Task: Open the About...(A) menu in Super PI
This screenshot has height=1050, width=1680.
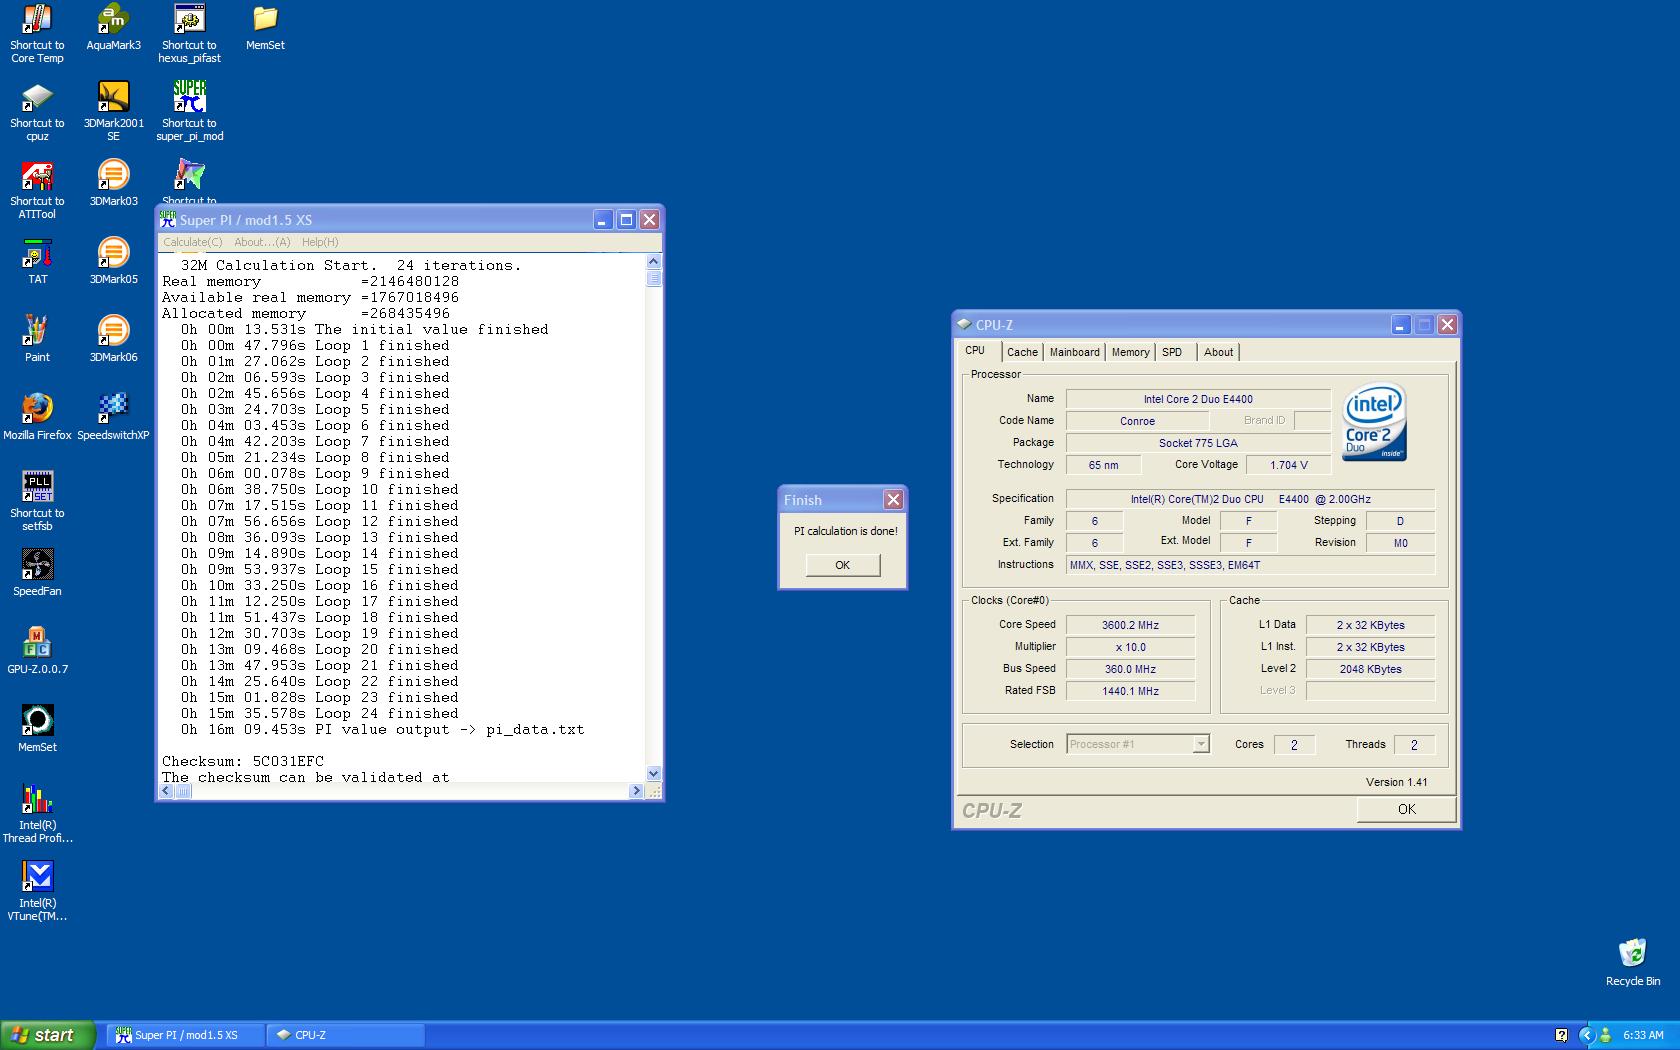Action: point(262,242)
